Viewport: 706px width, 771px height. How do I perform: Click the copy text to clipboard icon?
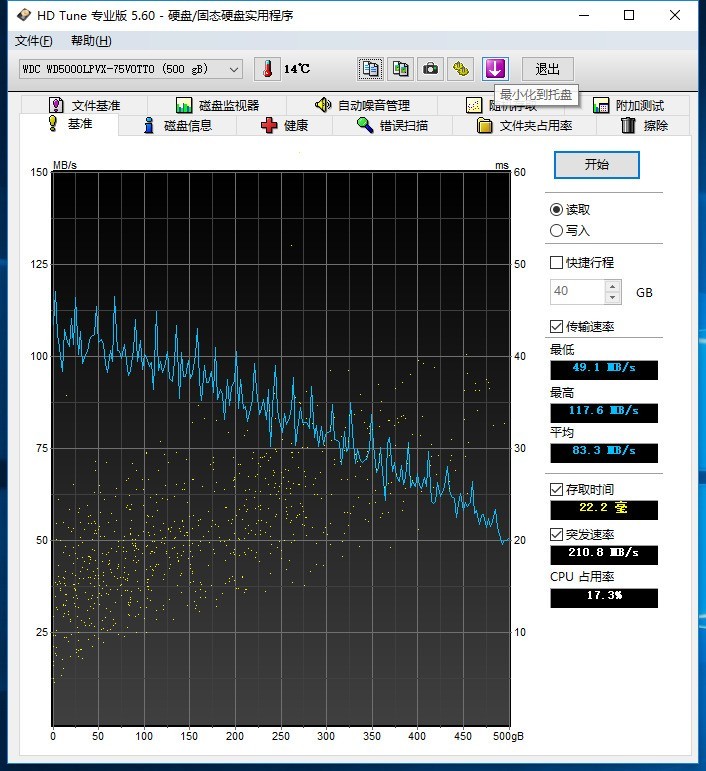[371, 69]
